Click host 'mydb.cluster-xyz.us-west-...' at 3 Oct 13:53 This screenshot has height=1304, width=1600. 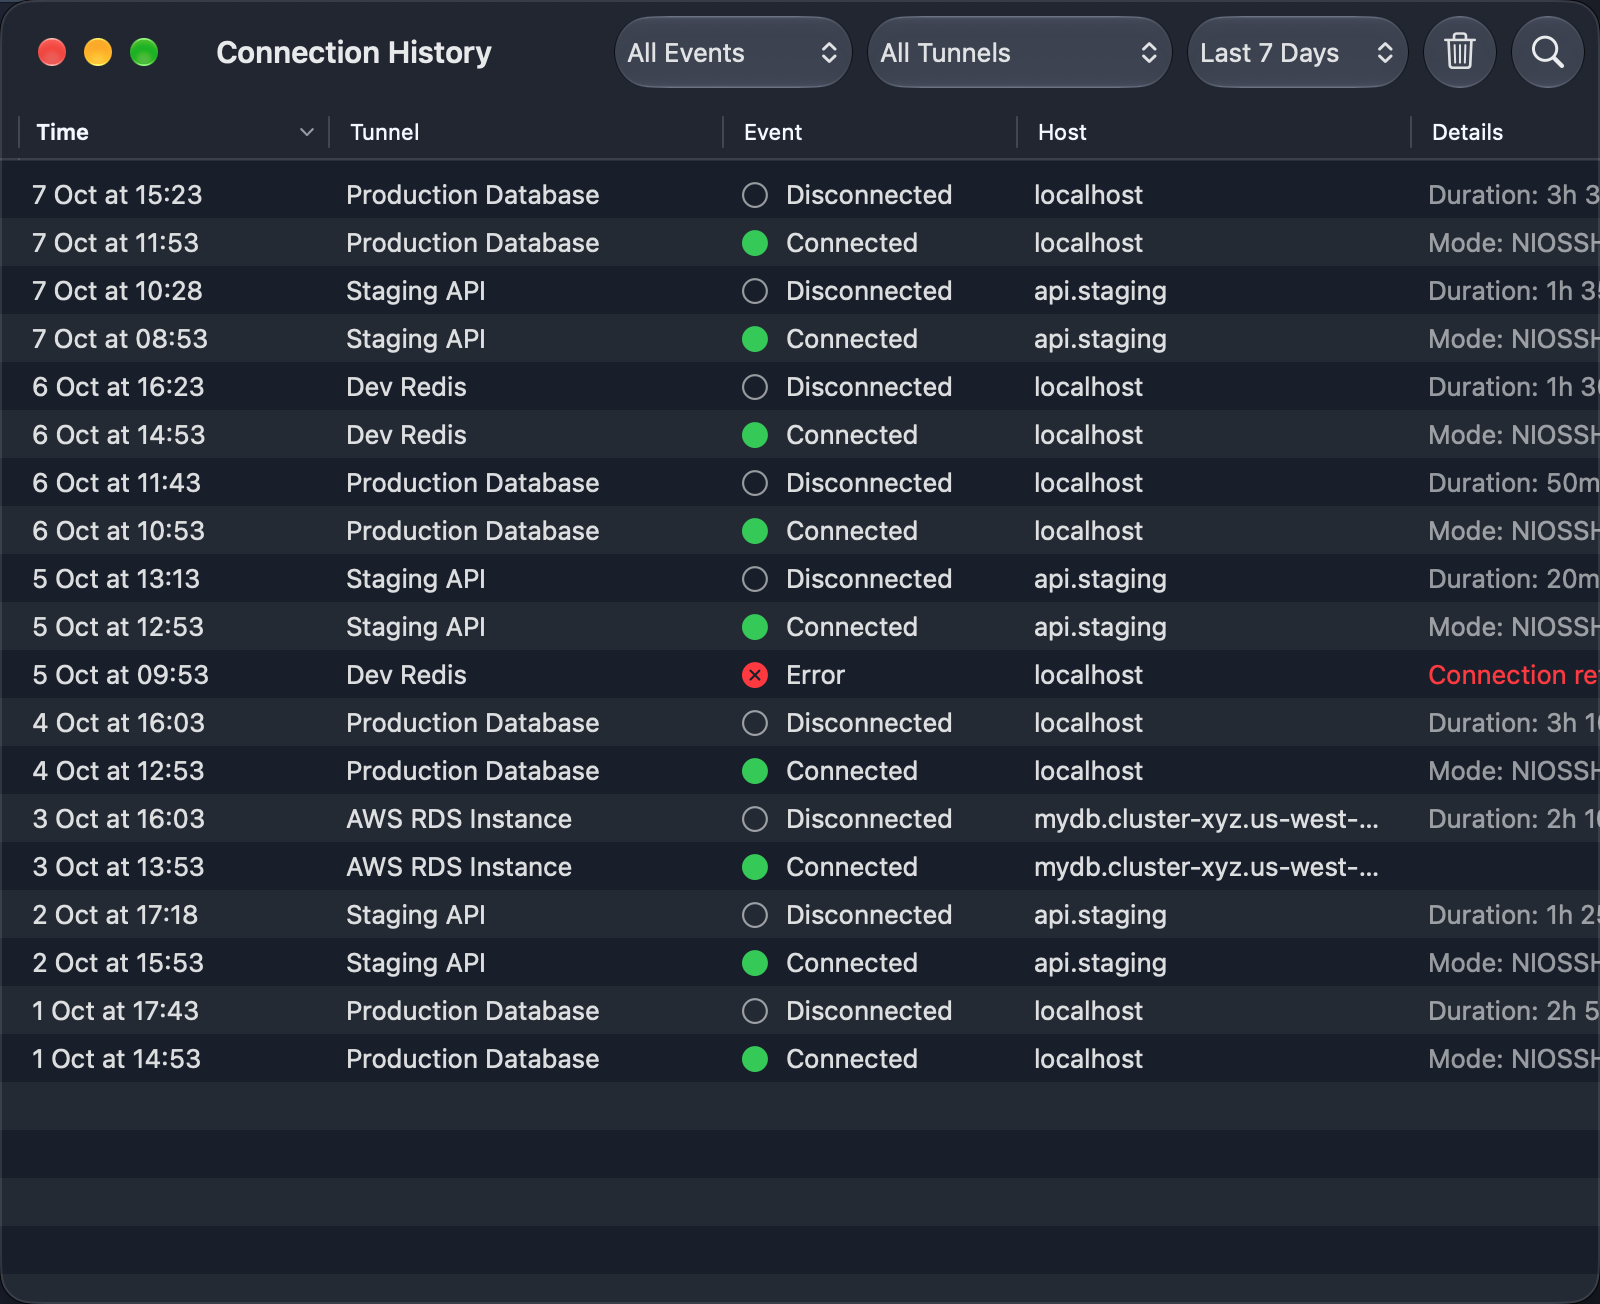[1206, 867]
